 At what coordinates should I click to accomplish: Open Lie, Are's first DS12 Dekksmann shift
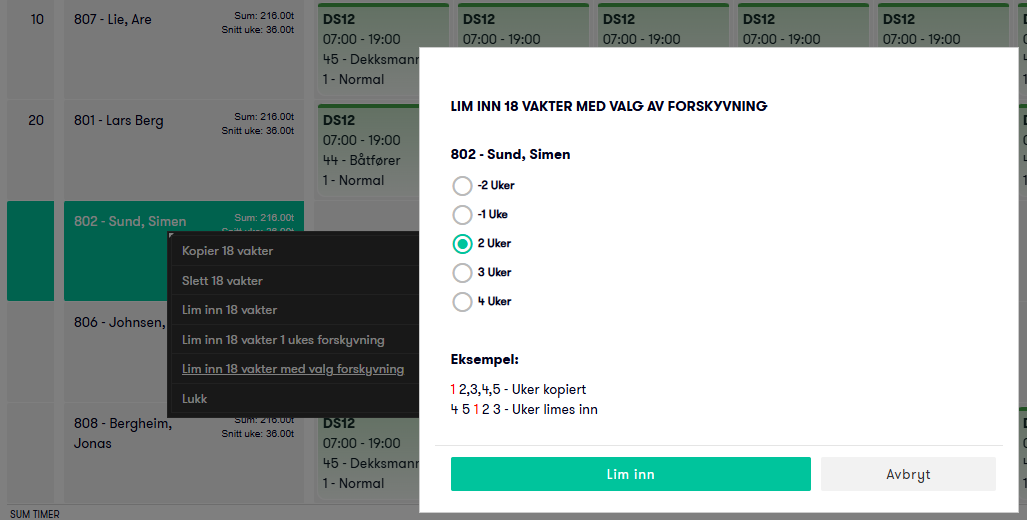369,50
